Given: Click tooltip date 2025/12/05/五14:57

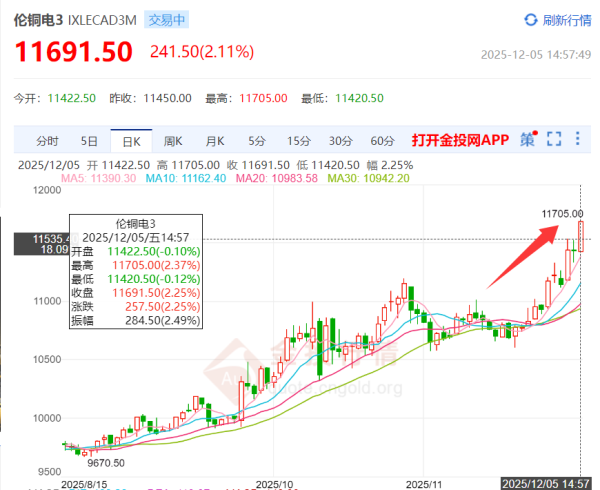Looking at the screenshot, I should pos(136,238).
